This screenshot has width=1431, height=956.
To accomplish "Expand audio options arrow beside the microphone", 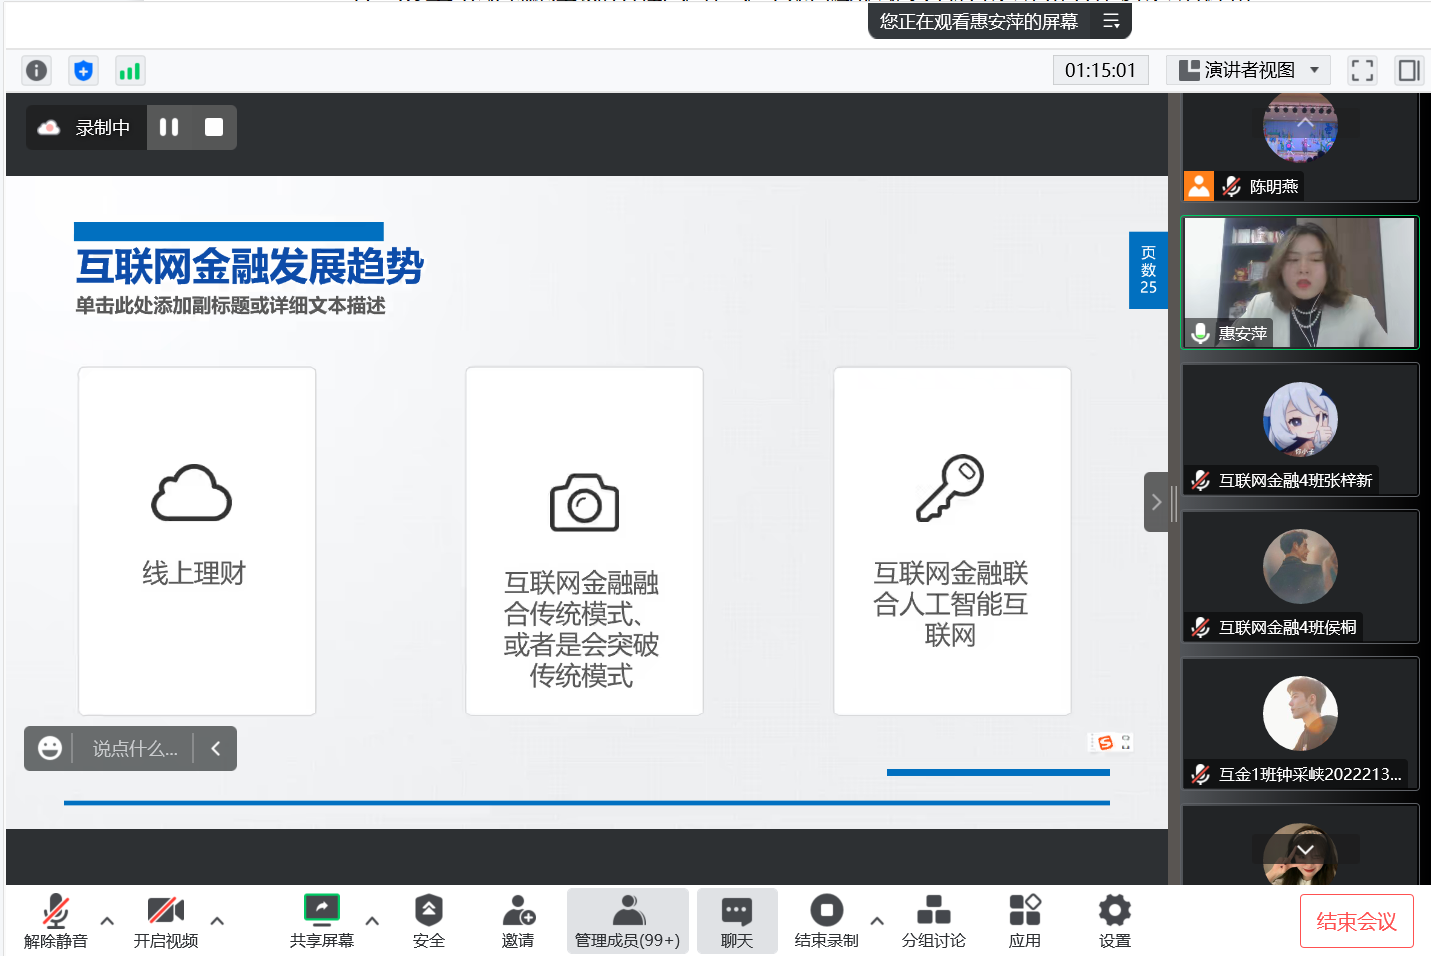I will (x=107, y=921).
